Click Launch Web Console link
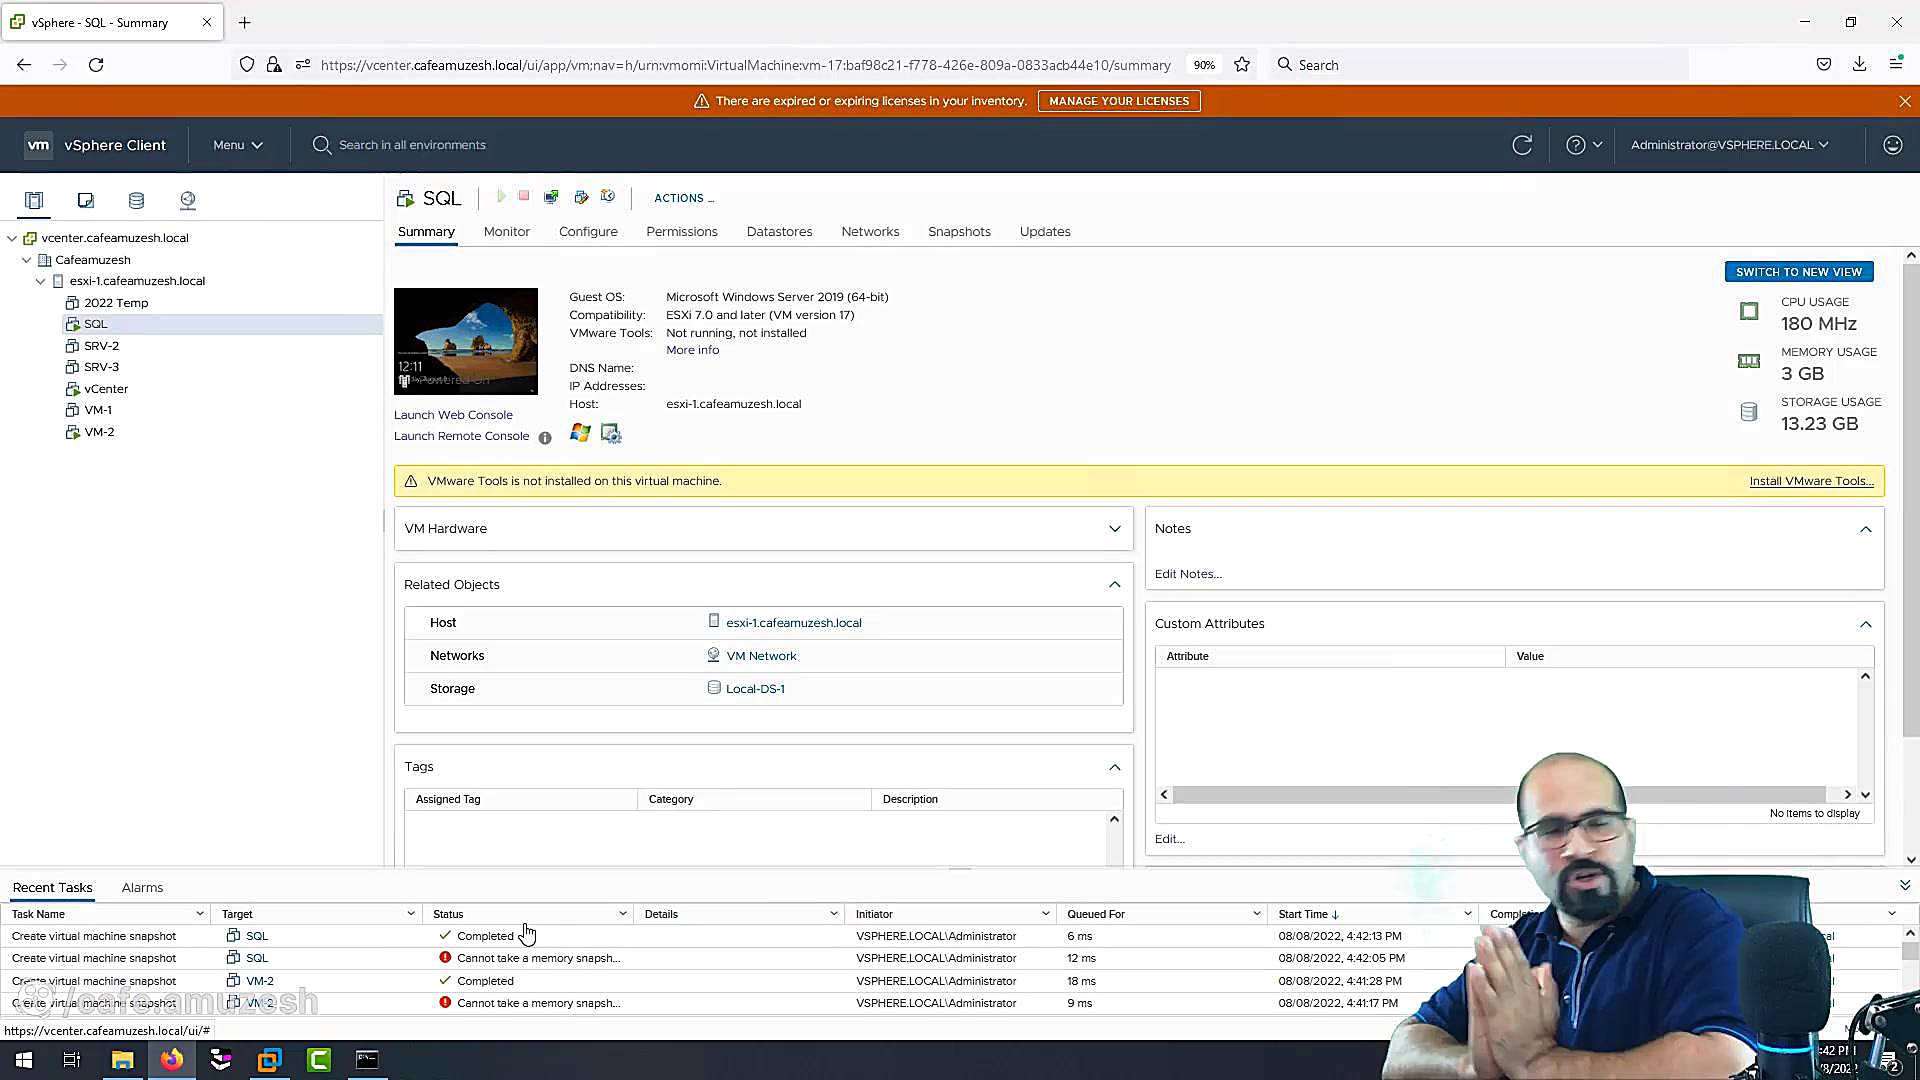The height and width of the screenshot is (1080, 1920). [x=453, y=415]
